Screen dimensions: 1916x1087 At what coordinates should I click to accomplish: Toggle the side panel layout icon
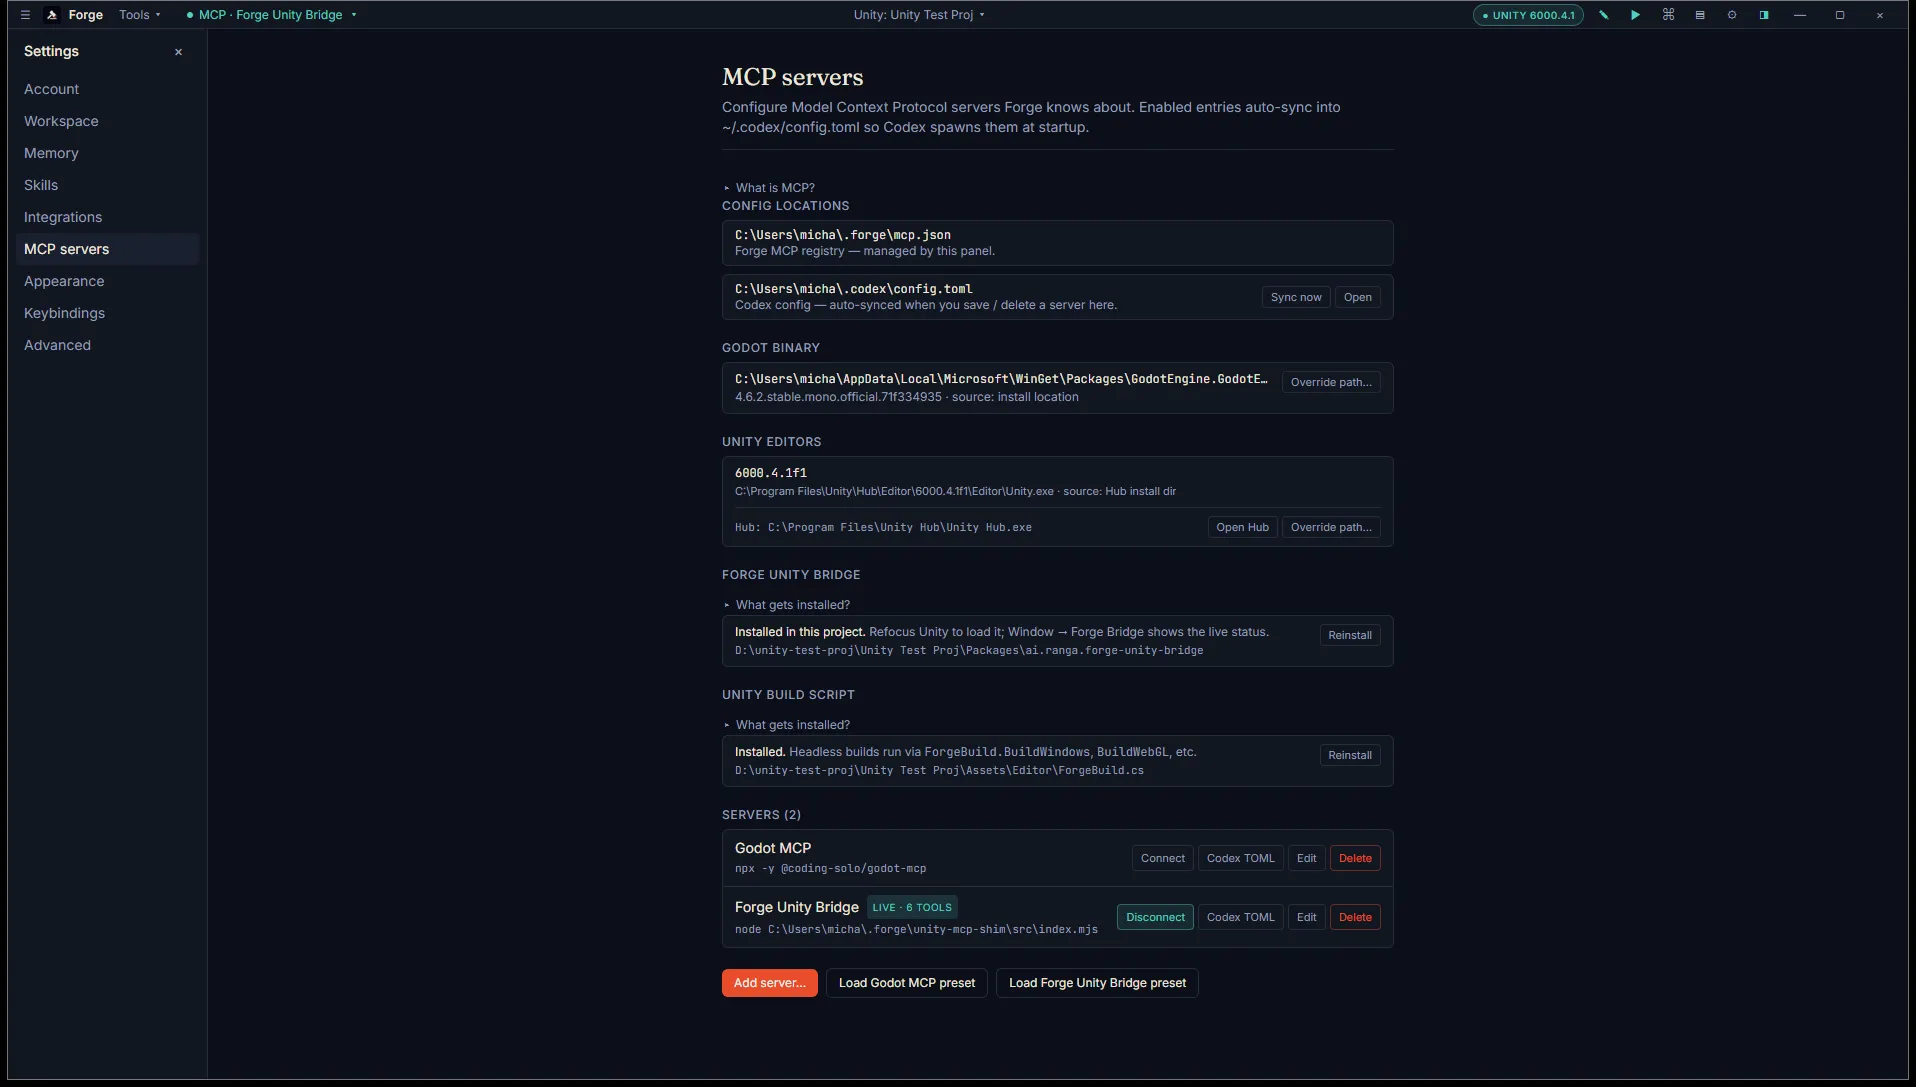[1764, 15]
